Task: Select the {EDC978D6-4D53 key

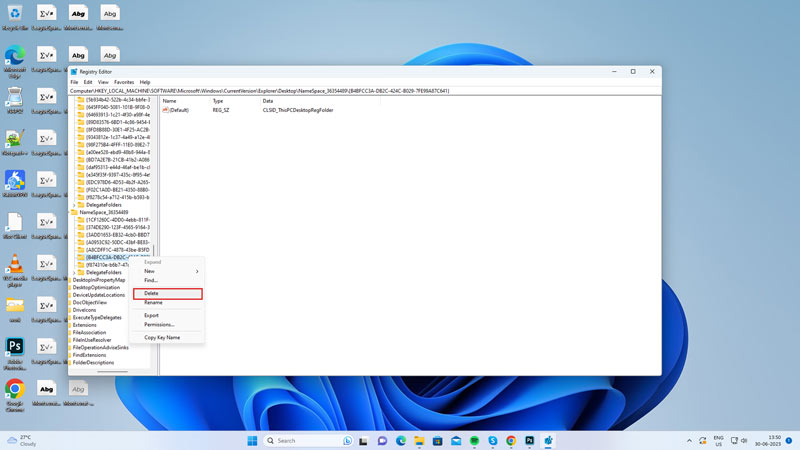Action: (x=118, y=182)
